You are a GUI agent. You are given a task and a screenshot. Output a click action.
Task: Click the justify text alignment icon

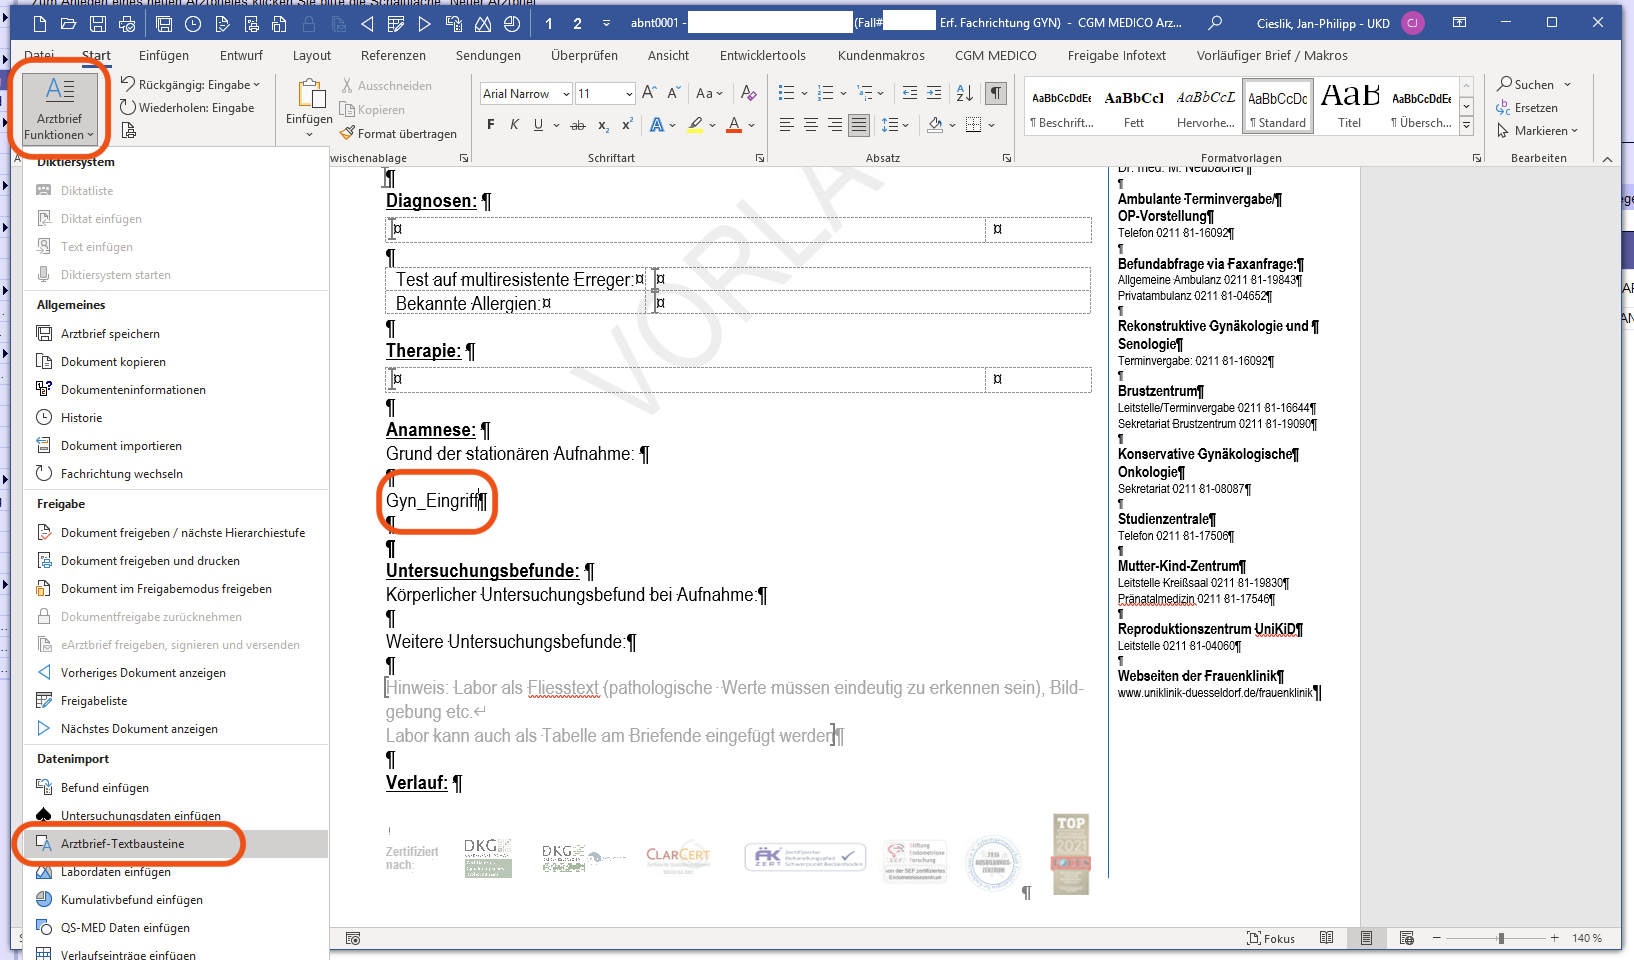click(858, 125)
